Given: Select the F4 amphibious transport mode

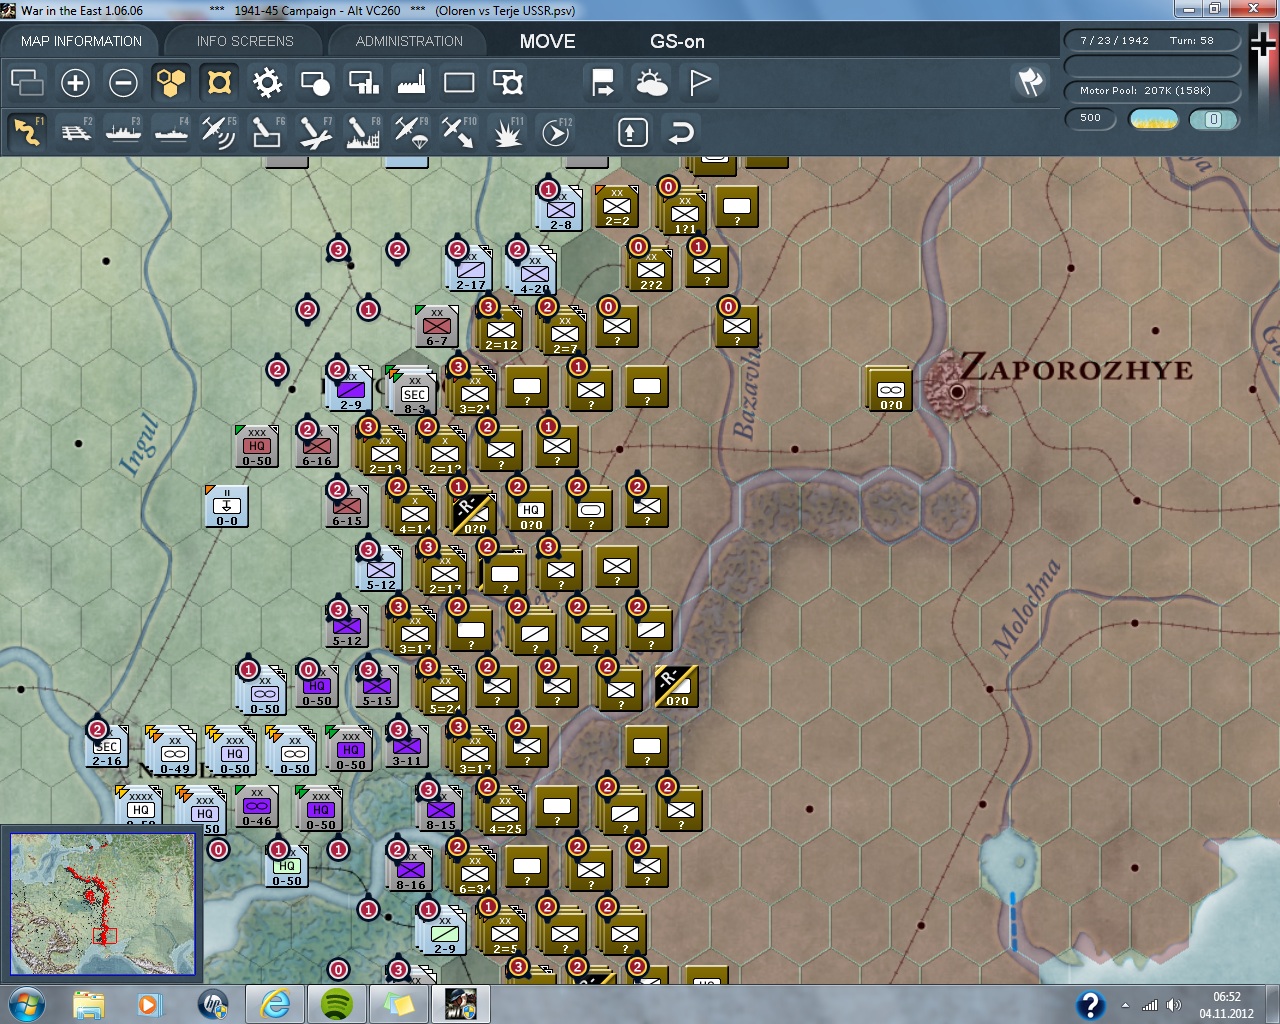Looking at the screenshot, I should (x=171, y=132).
